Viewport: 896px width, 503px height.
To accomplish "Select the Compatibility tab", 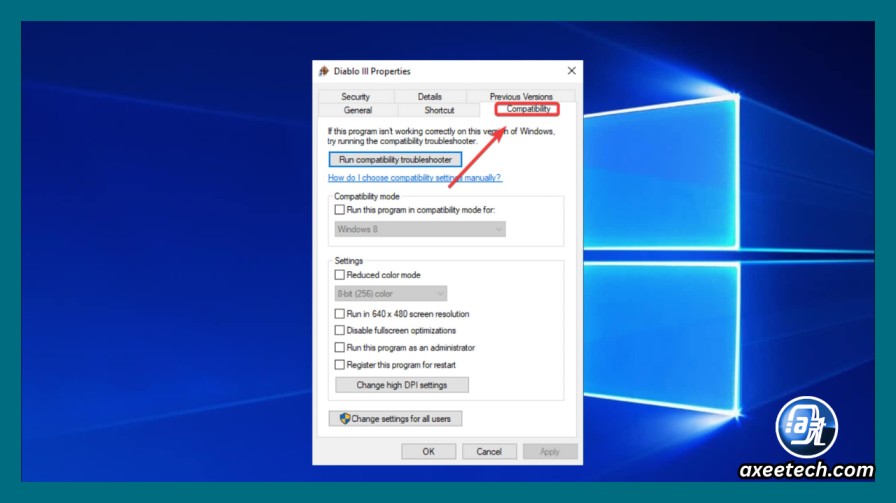I will [527, 109].
